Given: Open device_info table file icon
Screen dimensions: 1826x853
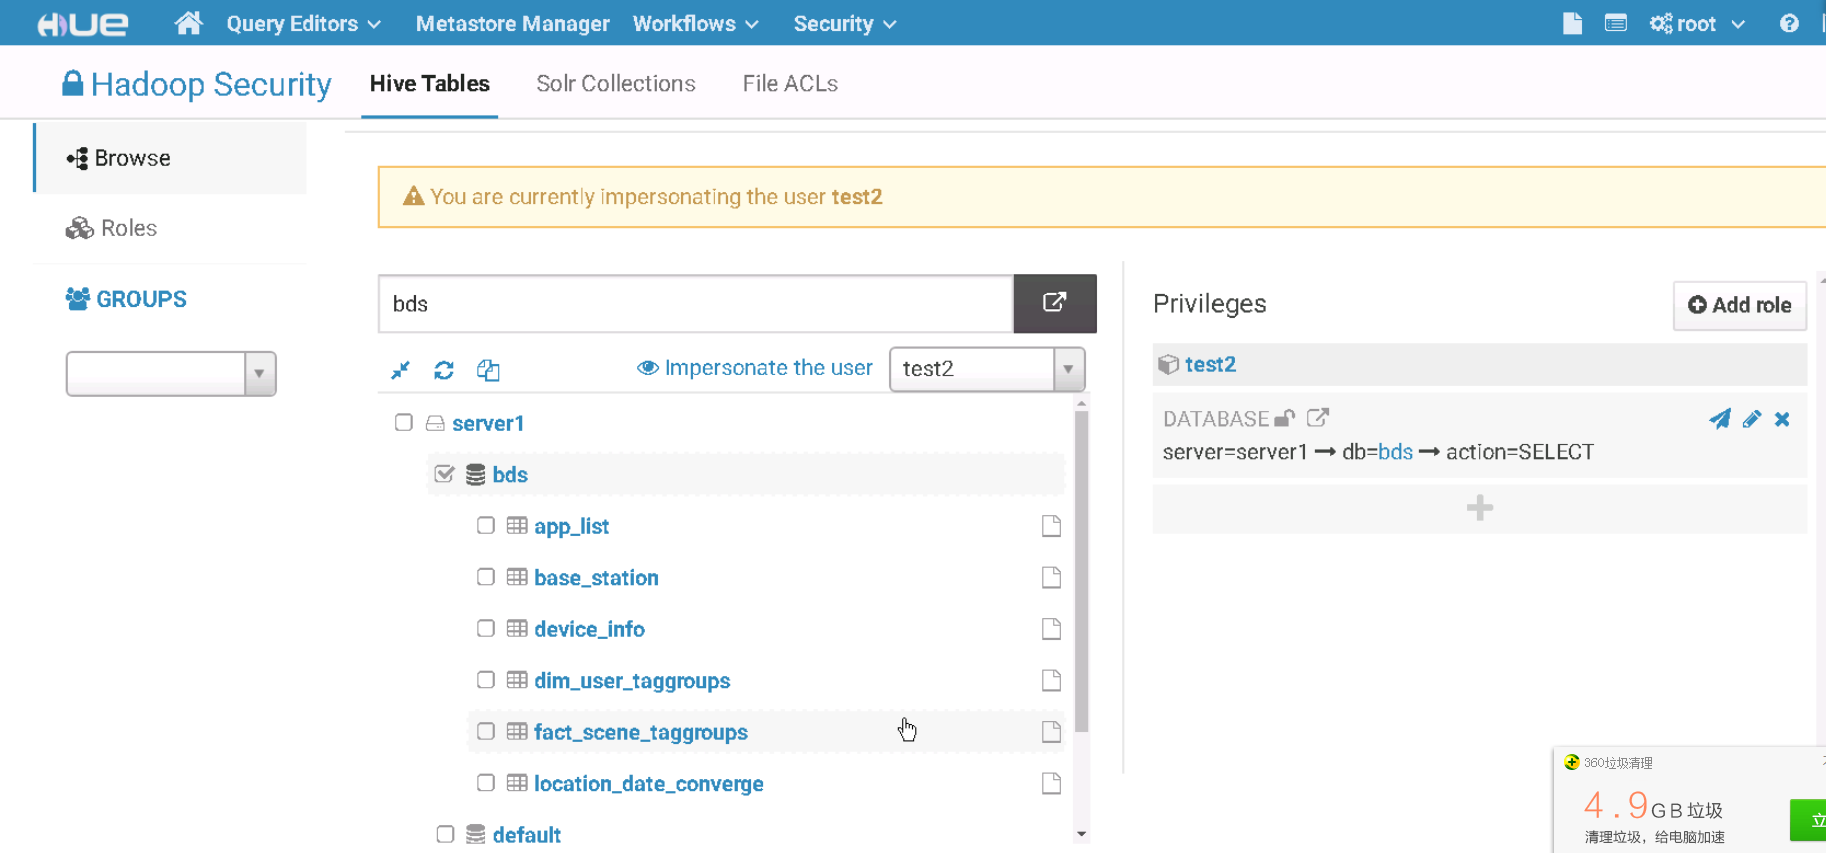Looking at the screenshot, I should click(1051, 629).
